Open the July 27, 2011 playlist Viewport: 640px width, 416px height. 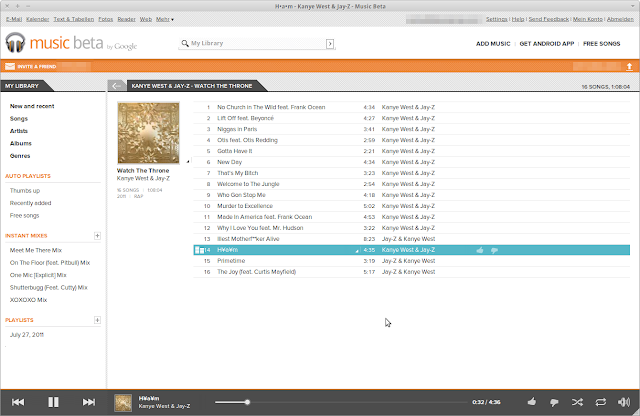(27, 335)
